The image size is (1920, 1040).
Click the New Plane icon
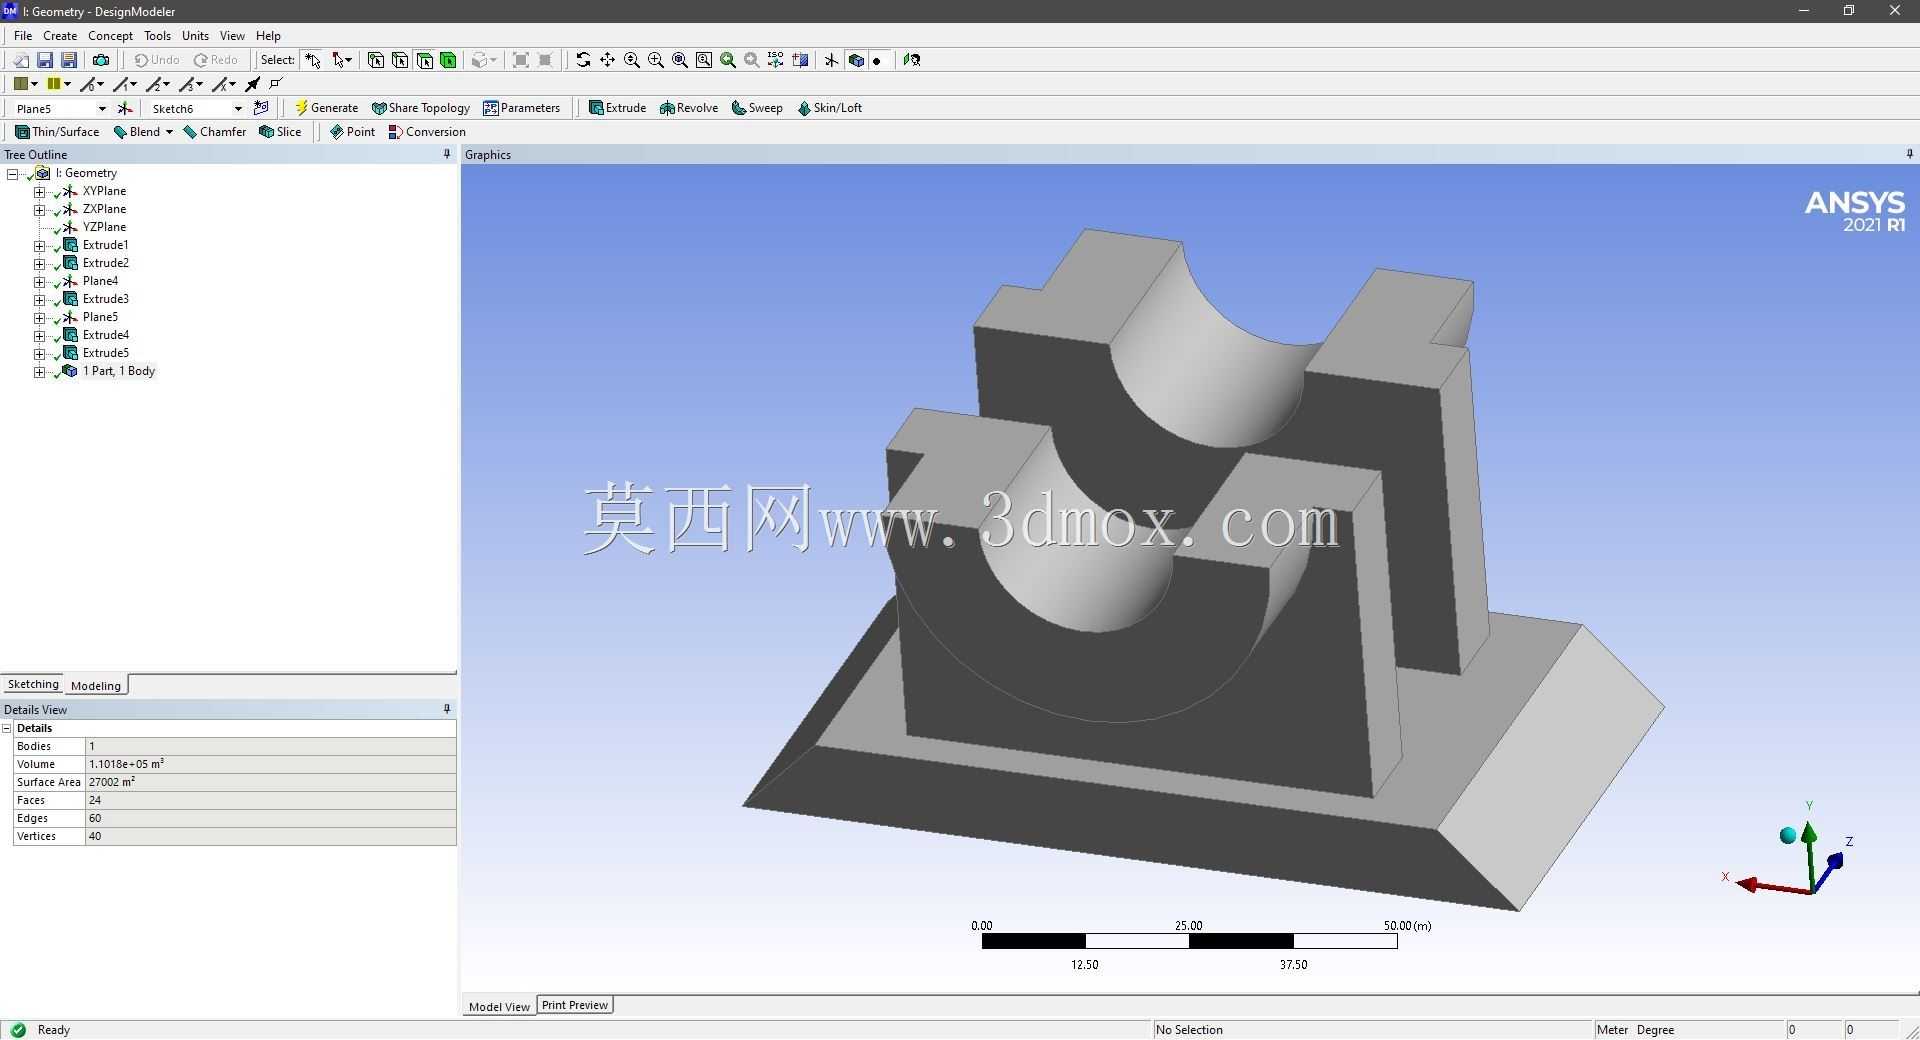125,108
